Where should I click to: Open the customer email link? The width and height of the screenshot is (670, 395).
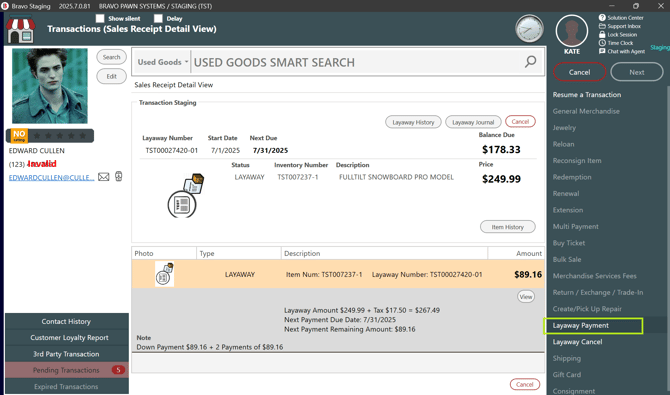pyautogui.click(x=51, y=177)
